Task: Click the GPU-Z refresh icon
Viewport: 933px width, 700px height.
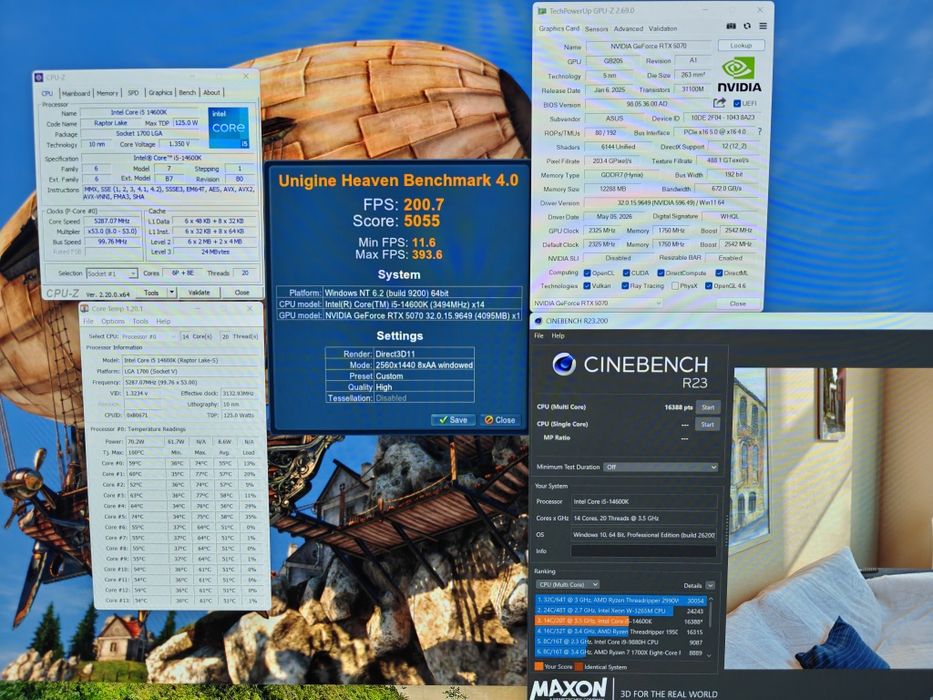Action: coord(747,26)
